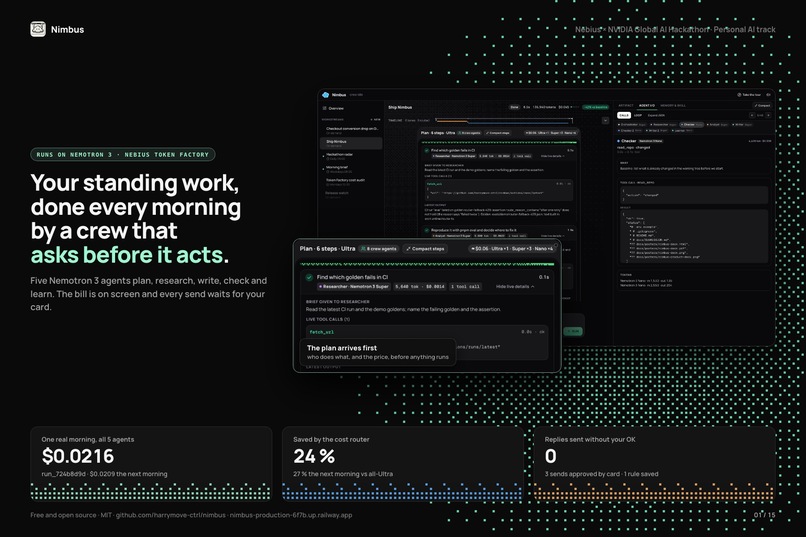Screen dimensions: 806x537
Task: Click the timeline bar in the app window
Action: 504,121
